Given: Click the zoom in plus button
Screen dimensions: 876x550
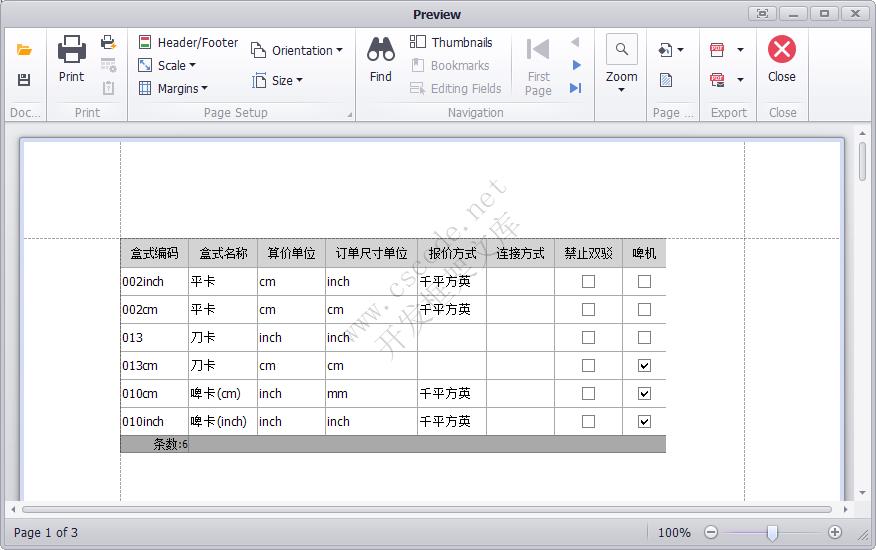Looking at the screenshot, I should pyautogui.click(x=835, y=532).
